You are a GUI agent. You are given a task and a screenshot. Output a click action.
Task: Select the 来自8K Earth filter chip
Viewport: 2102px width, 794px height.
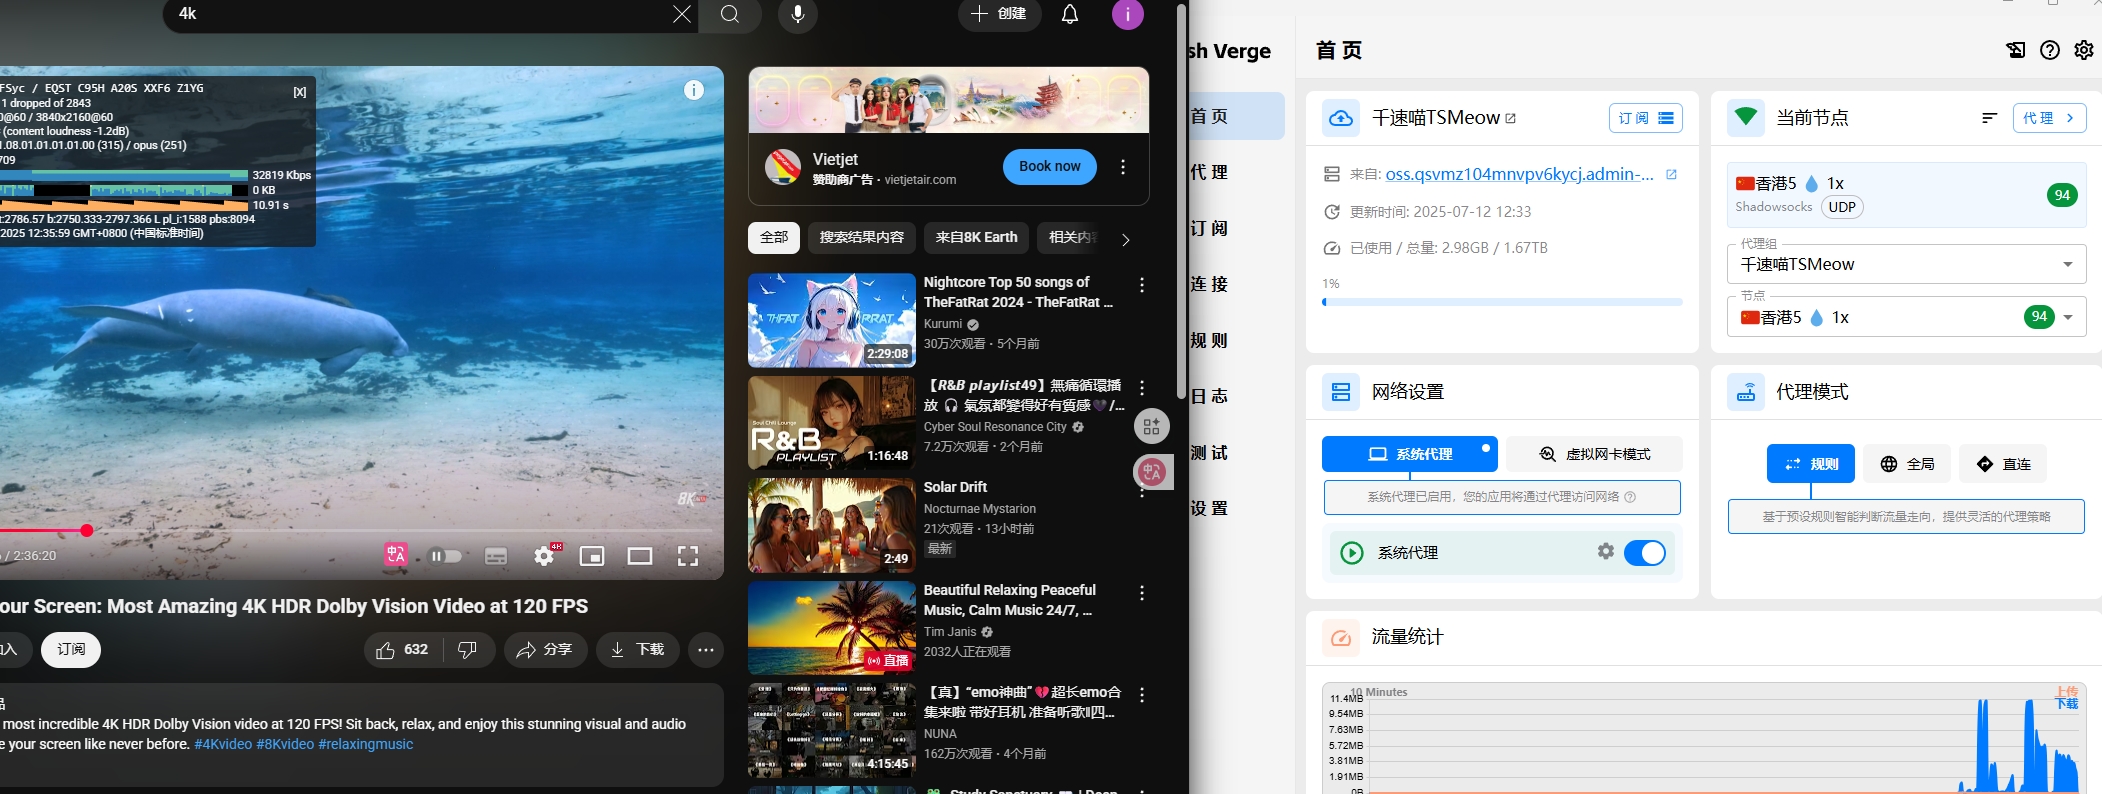(976, 238)
